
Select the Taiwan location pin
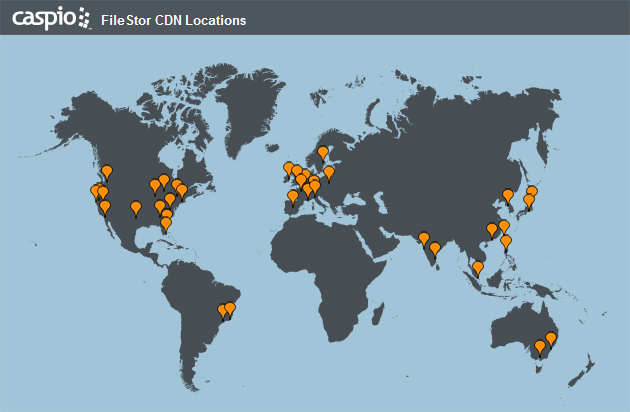coord(504,226)
